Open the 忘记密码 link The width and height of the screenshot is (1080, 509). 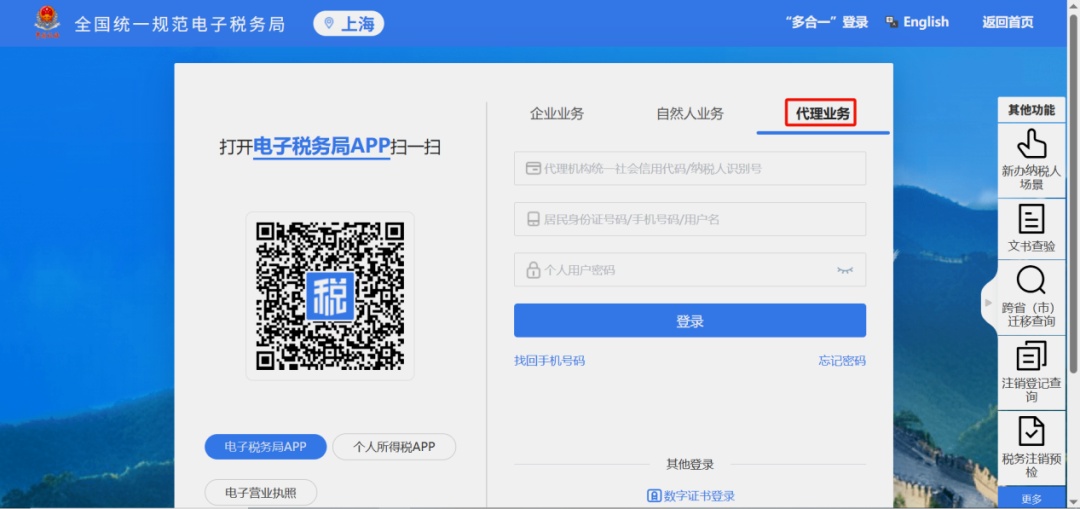click(842, 360)
